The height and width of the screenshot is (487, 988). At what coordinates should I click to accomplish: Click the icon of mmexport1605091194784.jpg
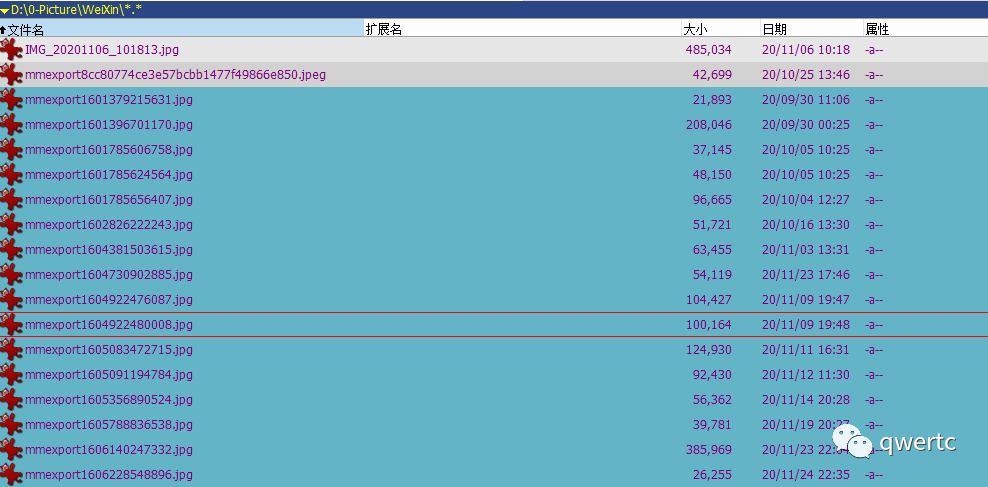coord(11,375)
